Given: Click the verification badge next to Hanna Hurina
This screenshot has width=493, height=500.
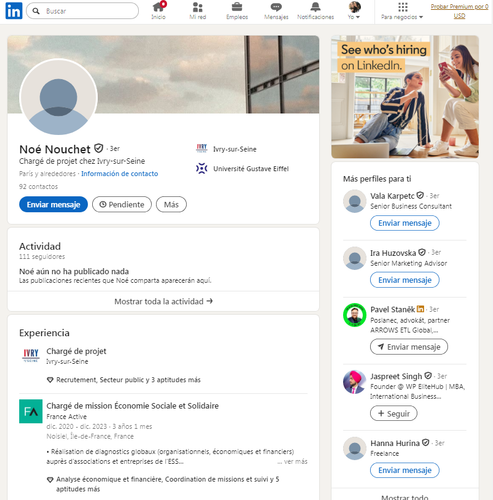Looking at the screenshot, I should coord(426,443).
